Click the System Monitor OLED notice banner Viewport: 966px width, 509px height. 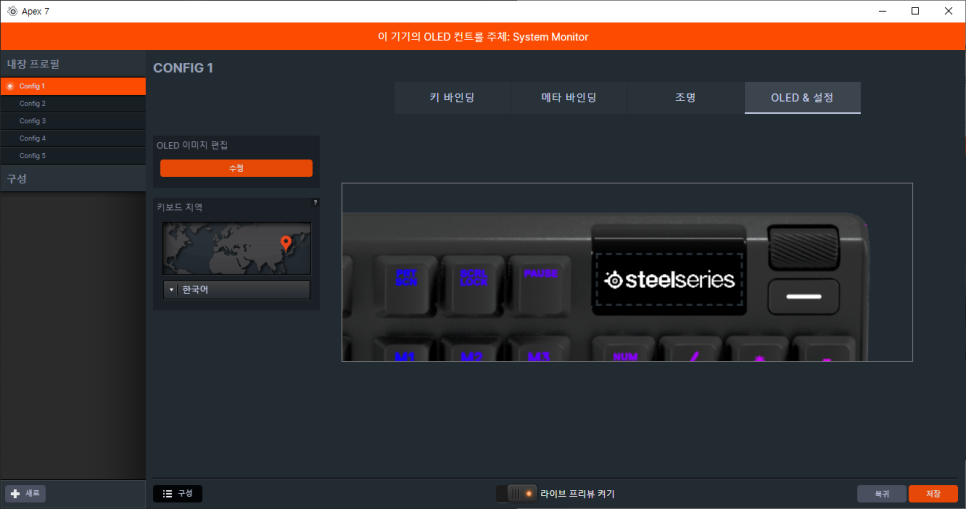[483, 37]
